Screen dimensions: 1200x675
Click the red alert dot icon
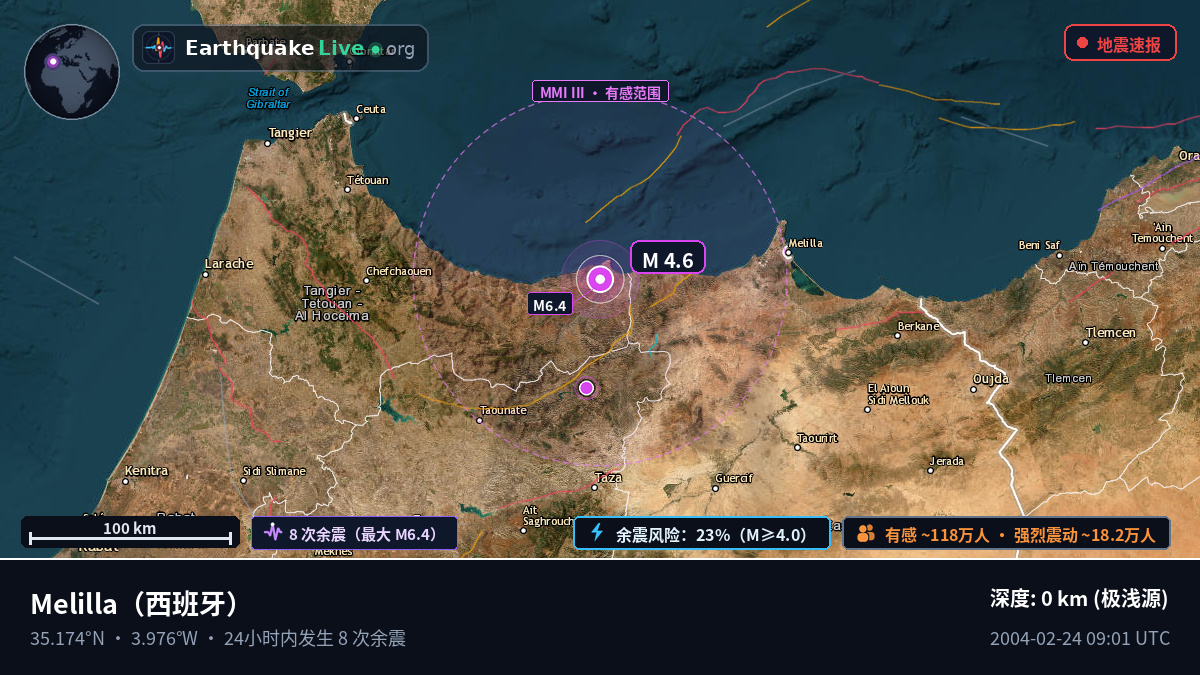pos(1082,43)
